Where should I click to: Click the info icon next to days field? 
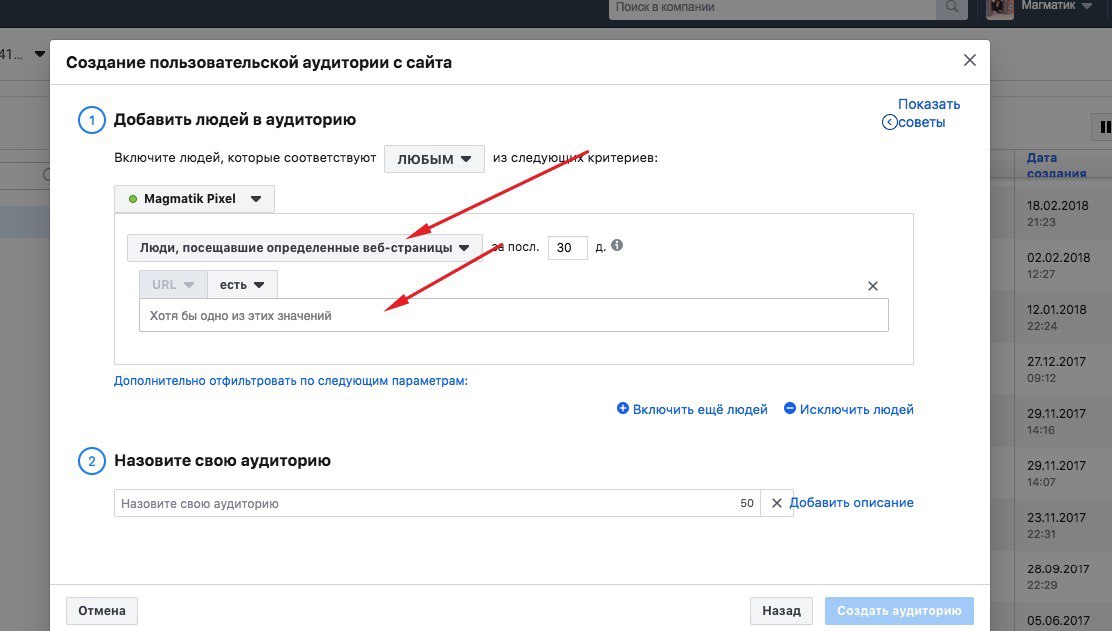coord(617,245)
